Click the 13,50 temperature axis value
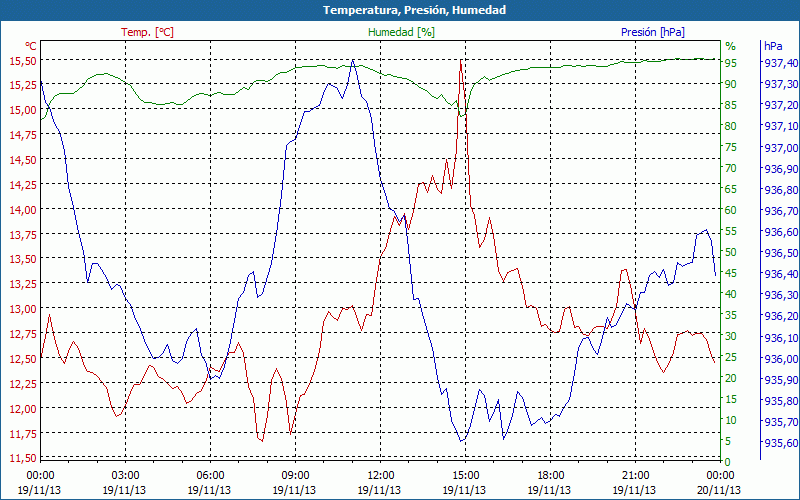 point(23,259)
